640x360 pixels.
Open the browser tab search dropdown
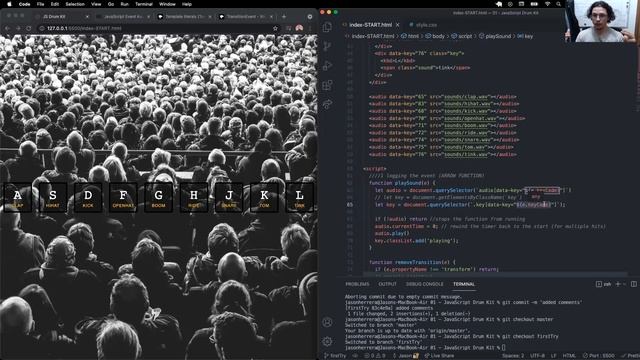tap(310, 17)
